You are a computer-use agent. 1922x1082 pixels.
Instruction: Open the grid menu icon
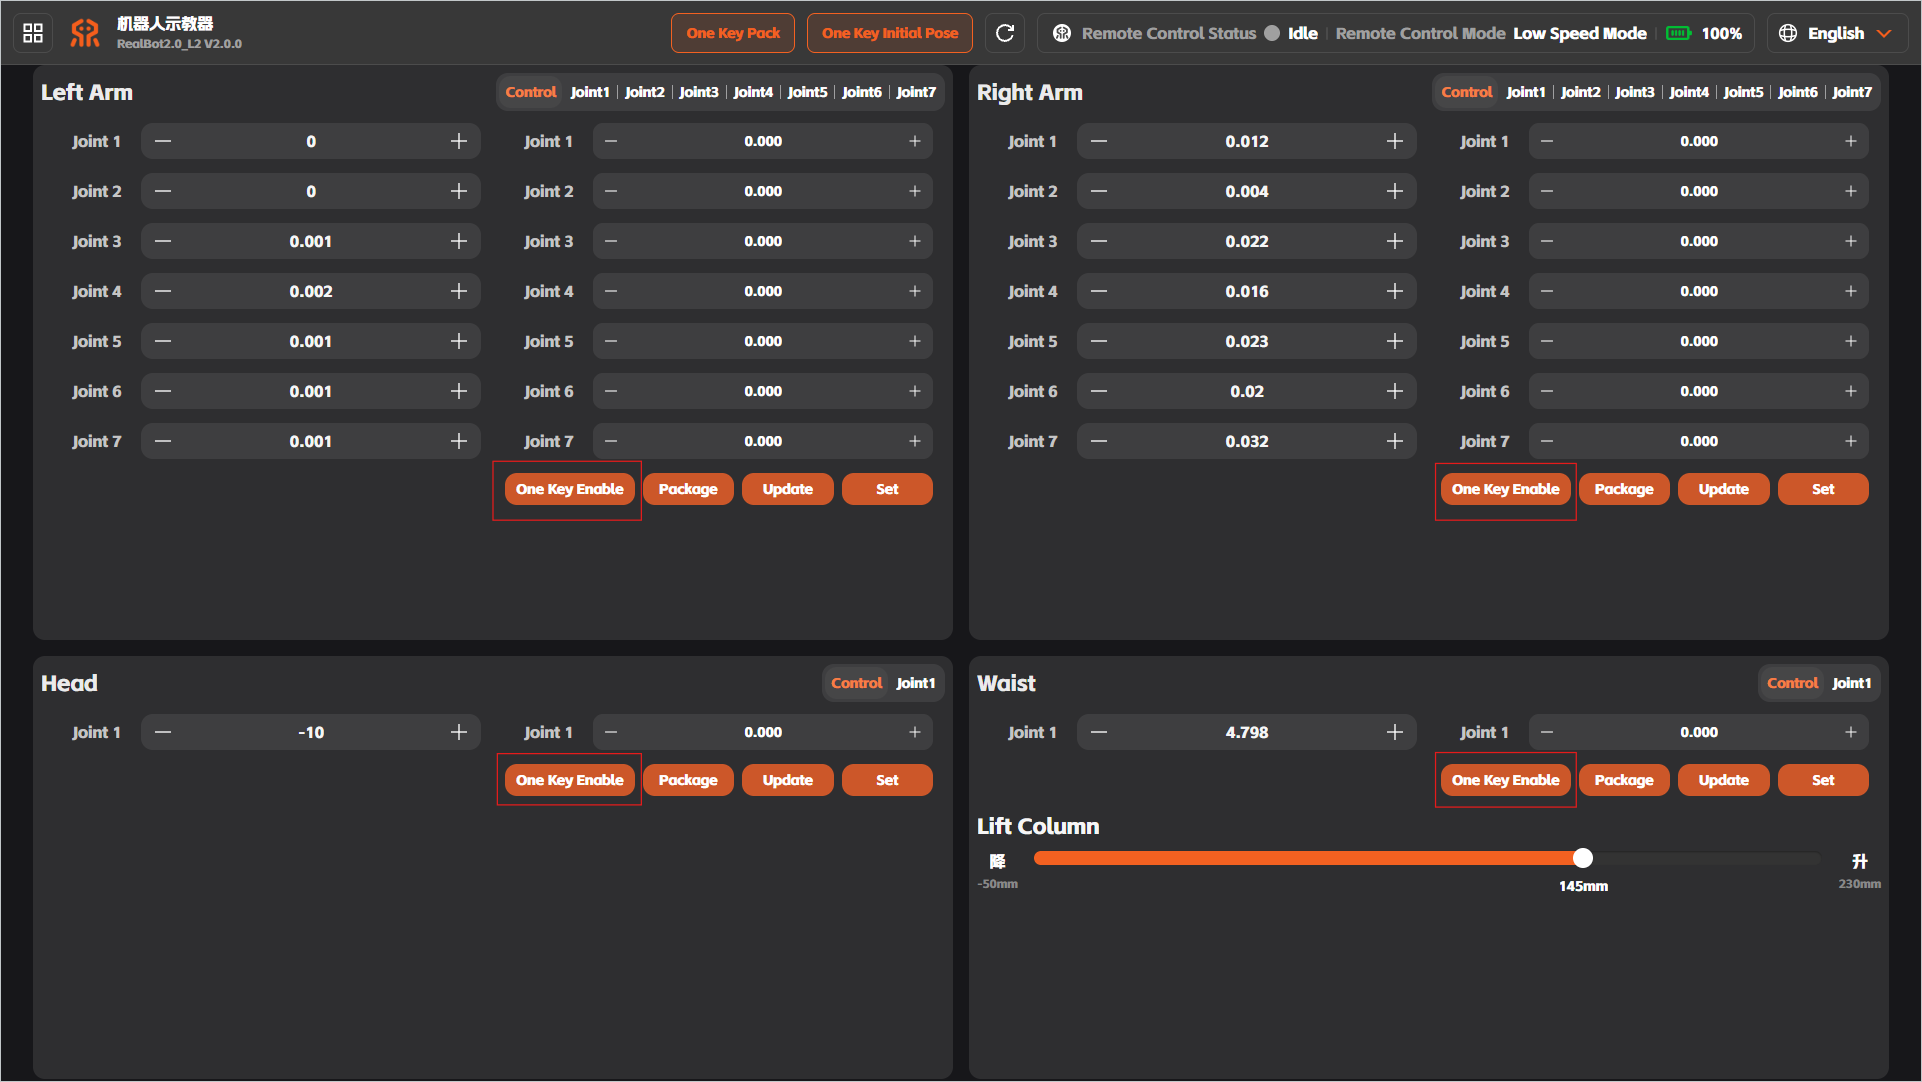[33, 33]
